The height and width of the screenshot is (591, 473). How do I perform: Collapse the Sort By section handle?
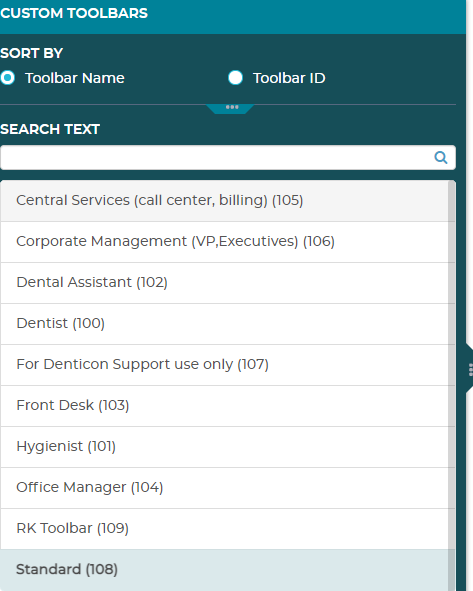click(x=231, y=108)
